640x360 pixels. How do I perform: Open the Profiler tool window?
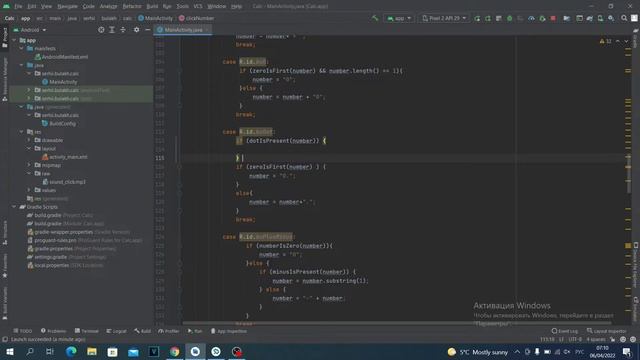click(169, 331)
